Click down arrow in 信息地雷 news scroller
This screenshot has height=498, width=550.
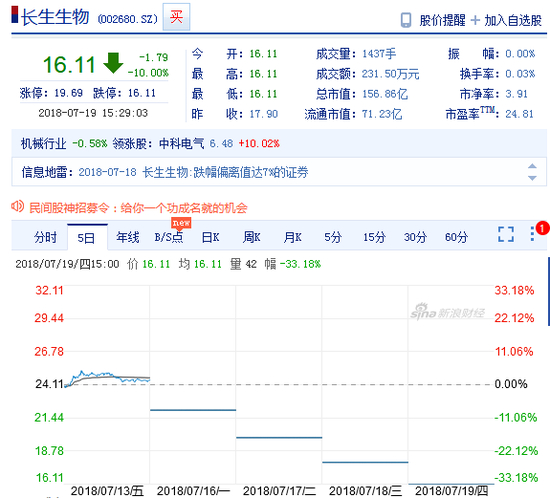tap(532, 178)
